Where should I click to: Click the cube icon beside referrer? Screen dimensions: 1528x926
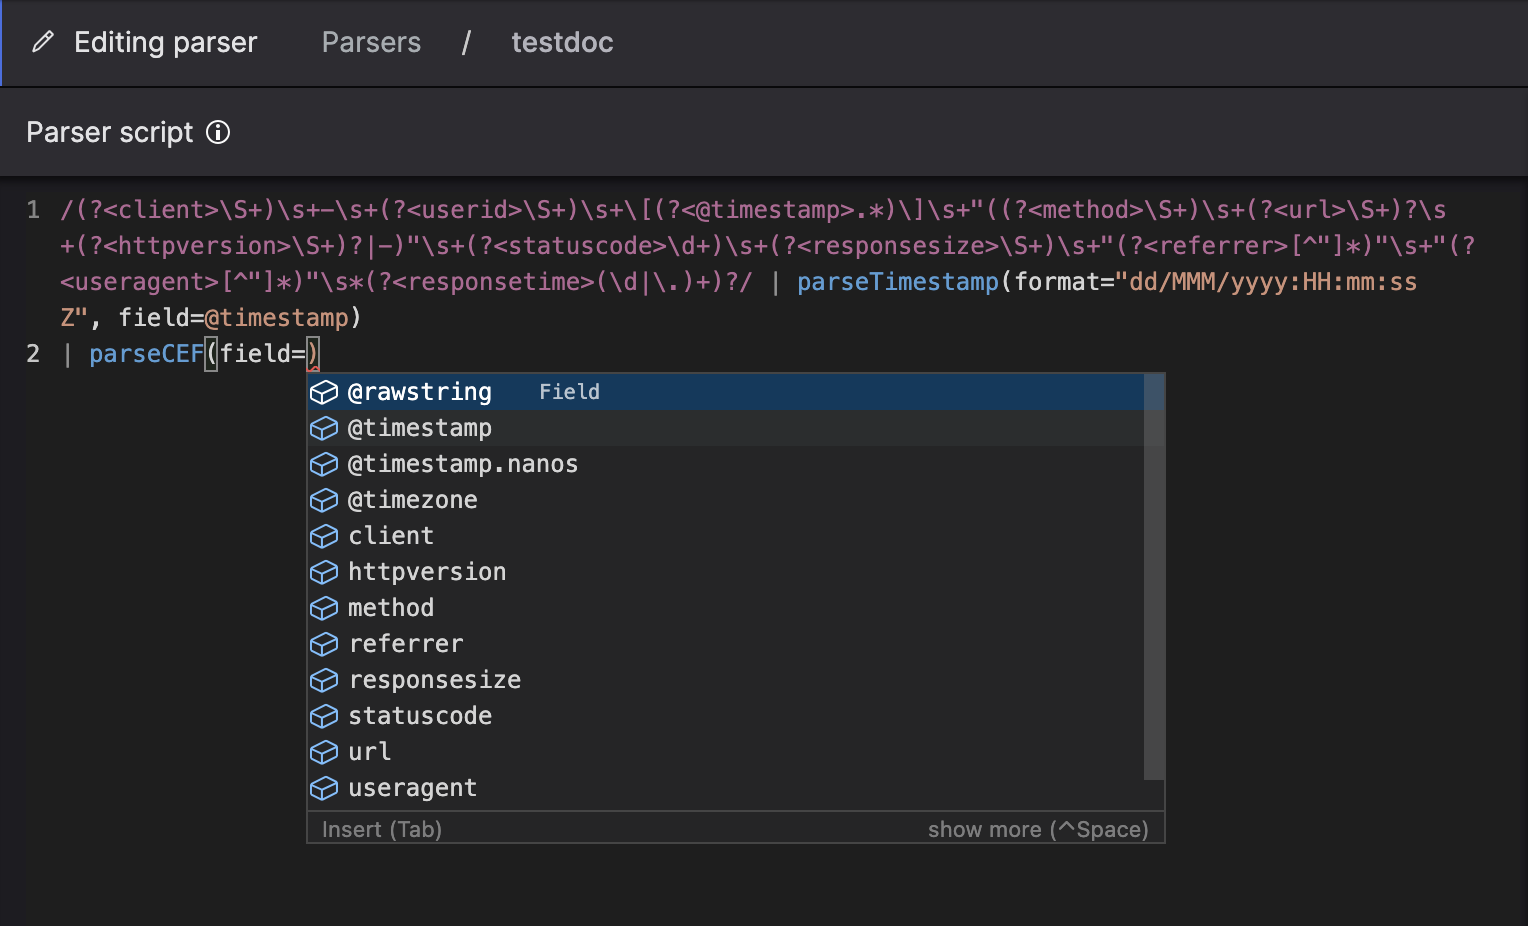click(324, 644)
